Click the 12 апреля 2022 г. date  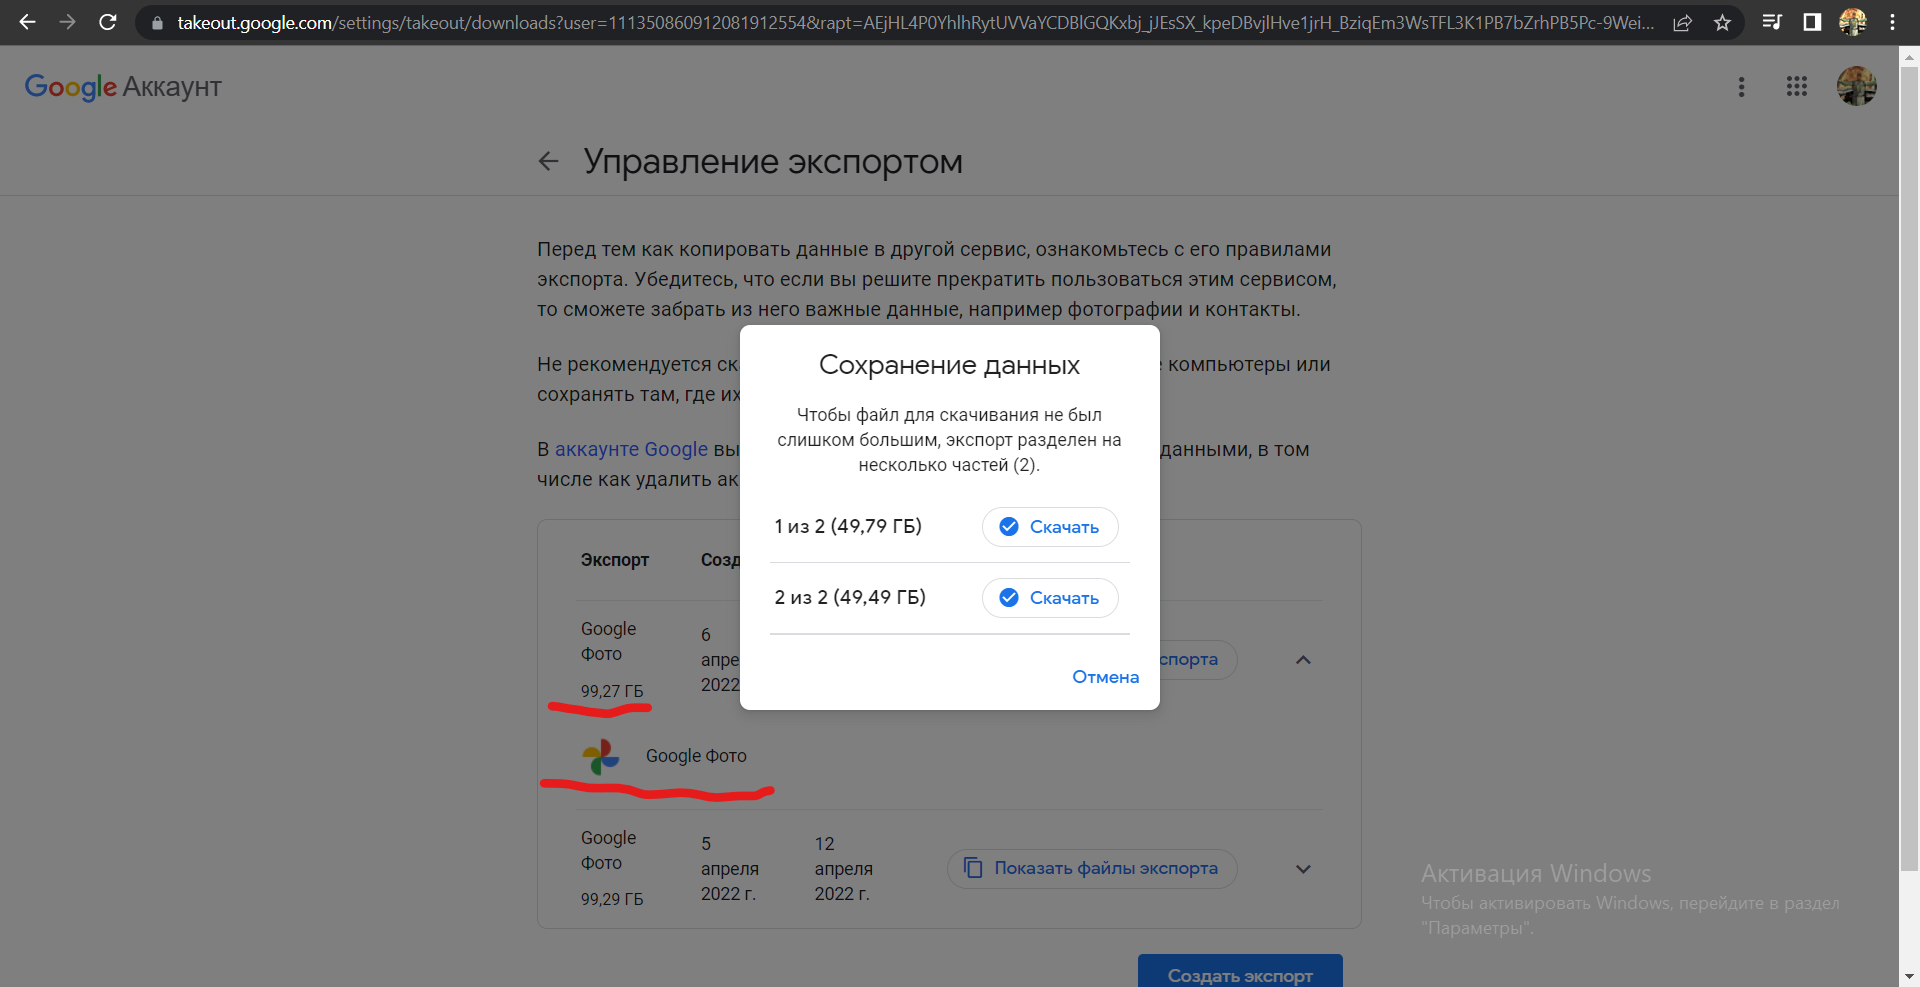point(843,869)
